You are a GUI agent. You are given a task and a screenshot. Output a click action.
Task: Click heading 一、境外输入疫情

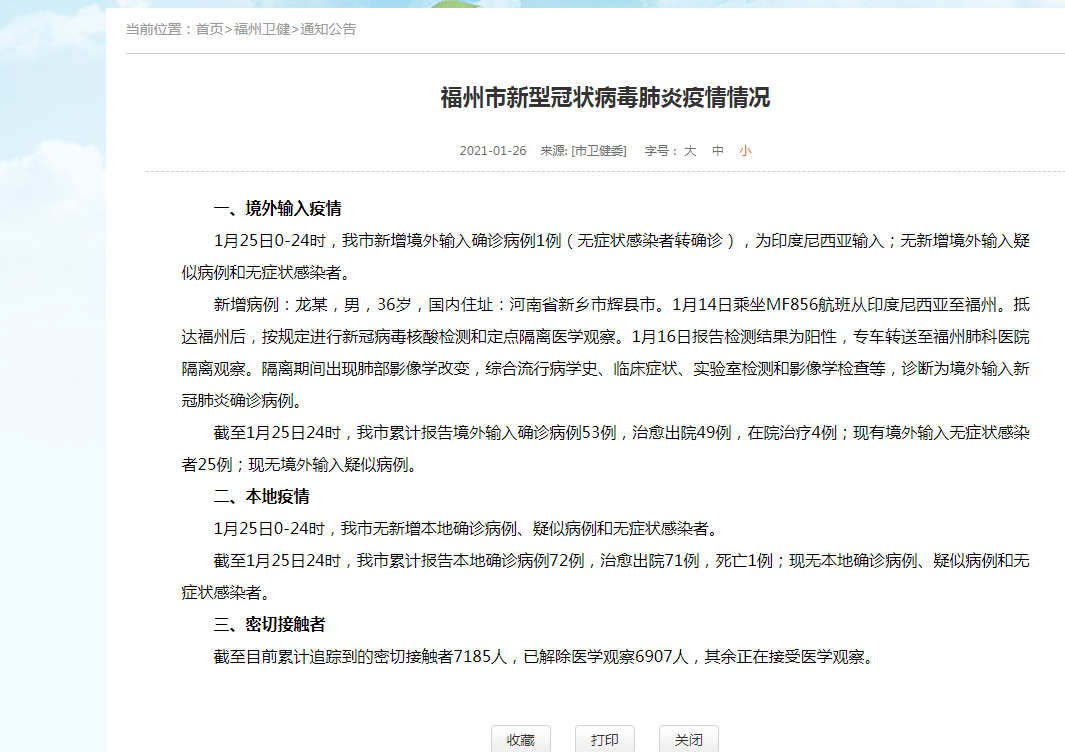[x=277, y=209]
